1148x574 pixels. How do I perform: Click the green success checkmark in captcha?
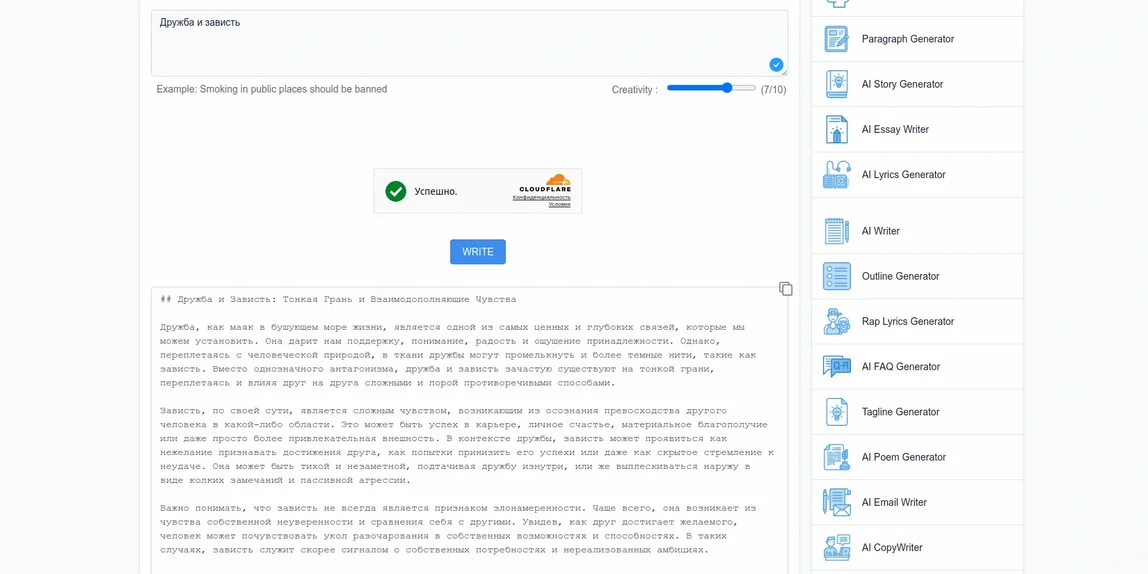[395, 191]
